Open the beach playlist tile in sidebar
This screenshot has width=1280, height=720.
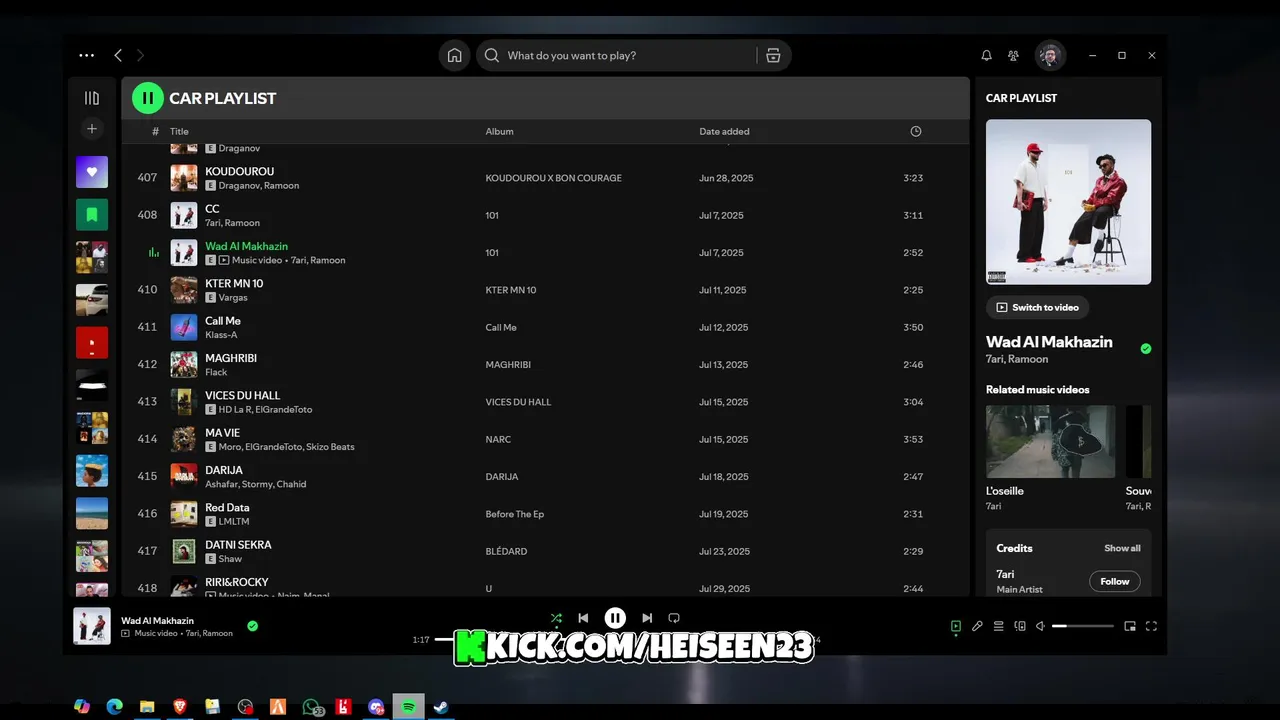92,514
